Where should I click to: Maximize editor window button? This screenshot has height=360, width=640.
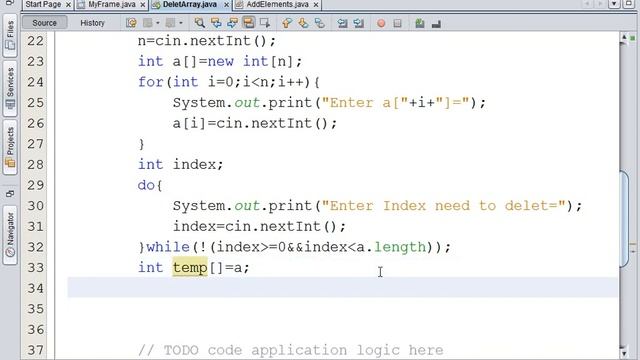coord(629,4)
